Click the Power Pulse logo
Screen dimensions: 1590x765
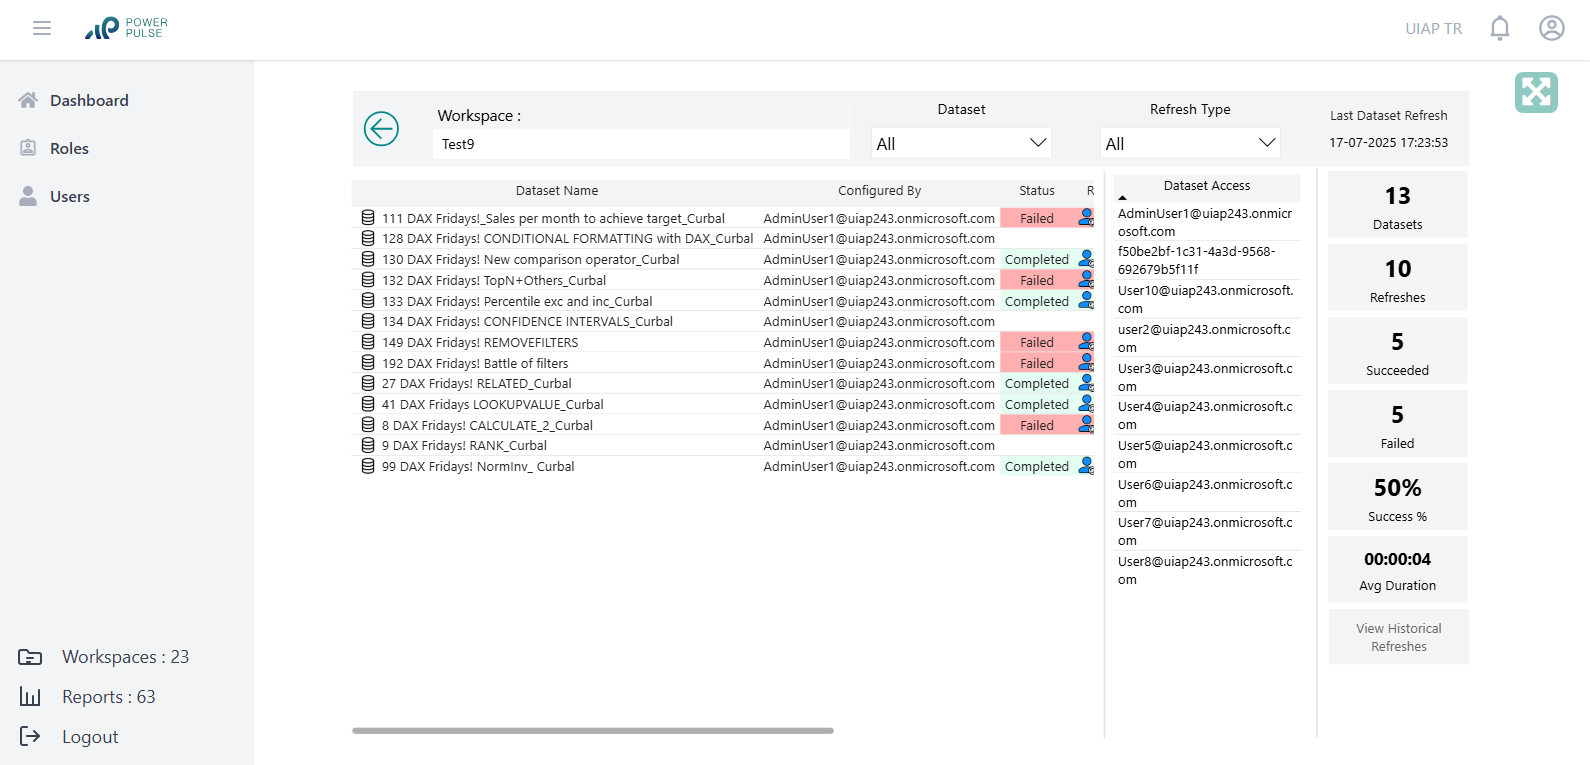coord(126,28)
